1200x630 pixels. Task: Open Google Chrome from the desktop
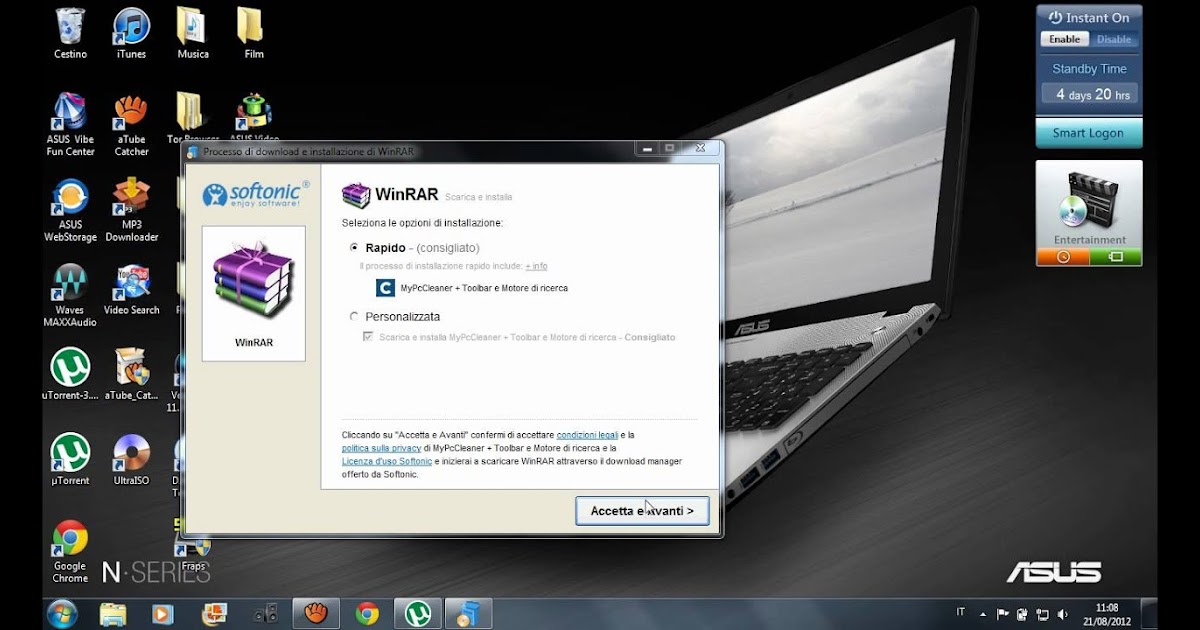pyautogui.click(x=70, y=551)
